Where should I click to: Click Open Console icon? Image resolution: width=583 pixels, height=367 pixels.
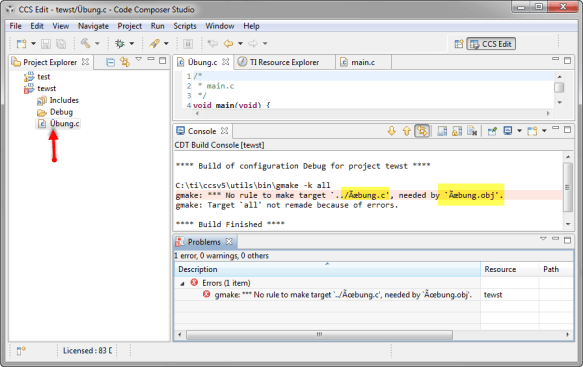[532, 131]
